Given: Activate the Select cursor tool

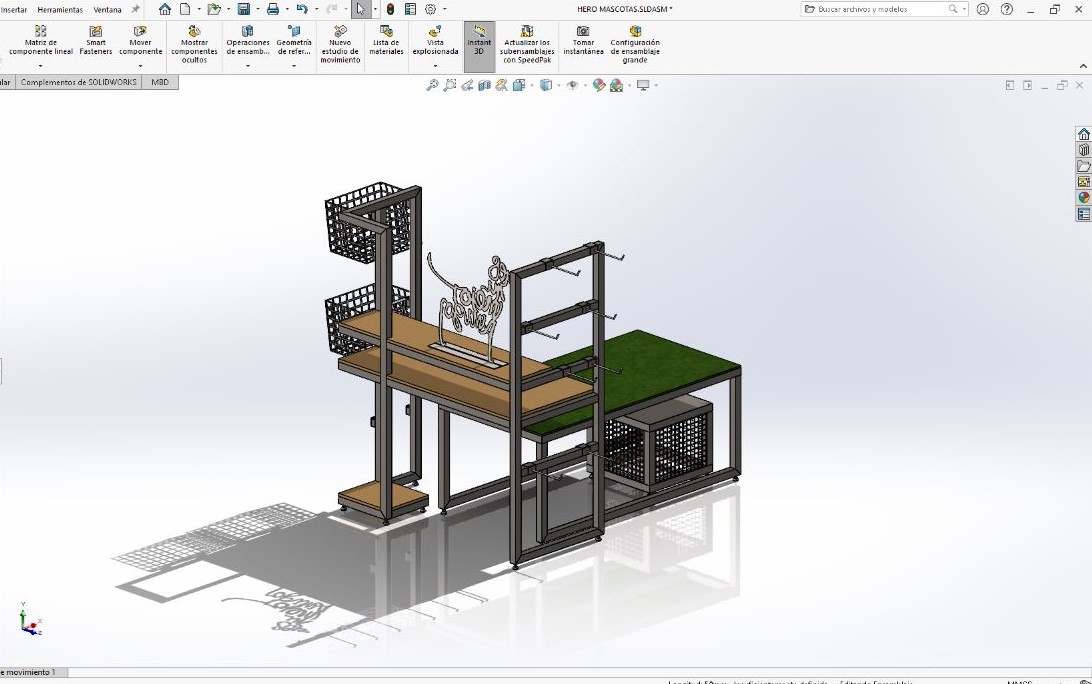Looking at the screenshot, I should [361, 9].
